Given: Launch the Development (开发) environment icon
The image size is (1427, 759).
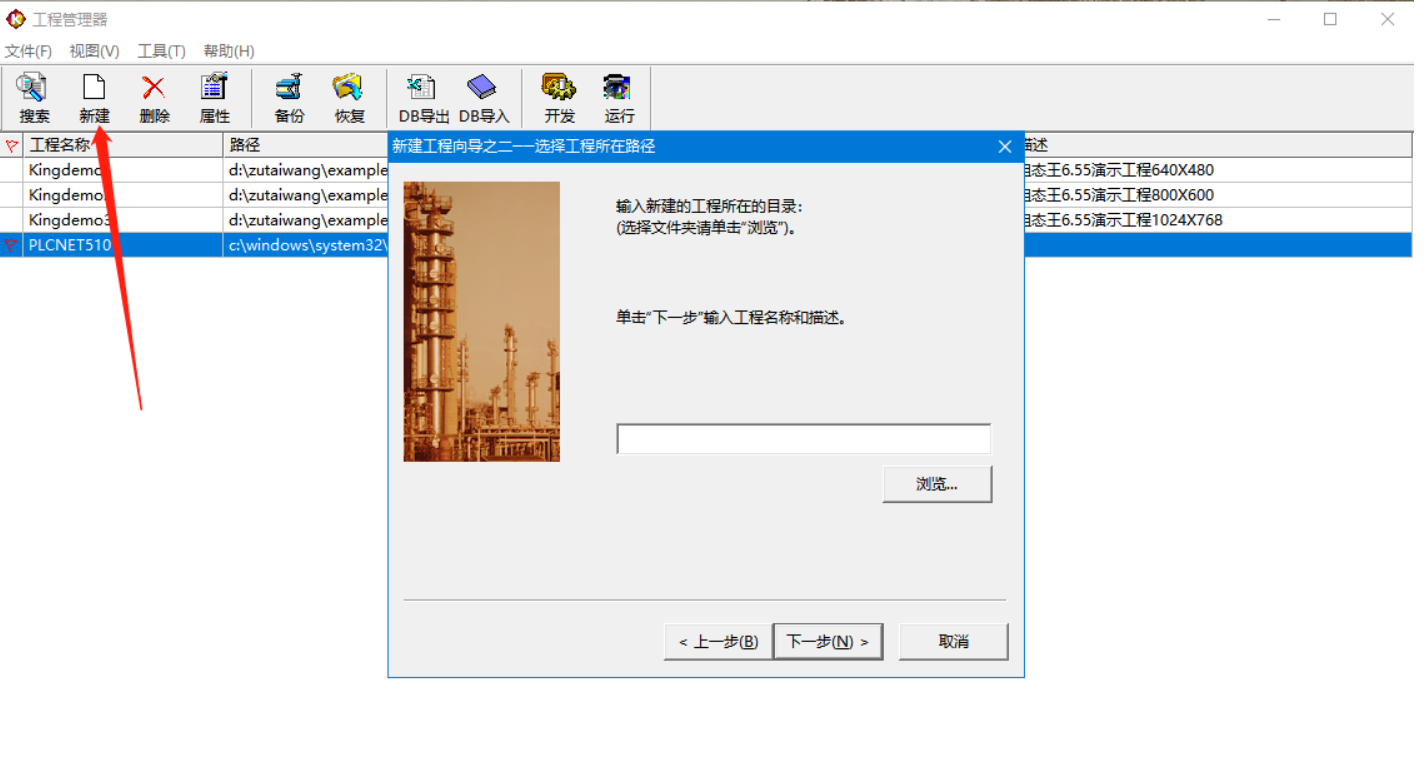Looking at the screenshot, I should coord(559,98).
